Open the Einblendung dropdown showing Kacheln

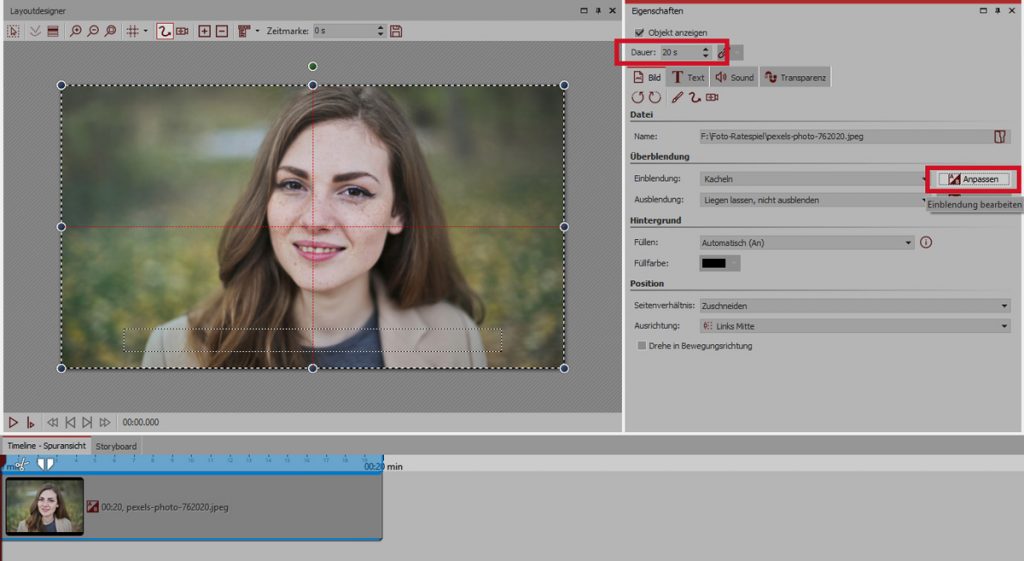(x=814, y=179)
